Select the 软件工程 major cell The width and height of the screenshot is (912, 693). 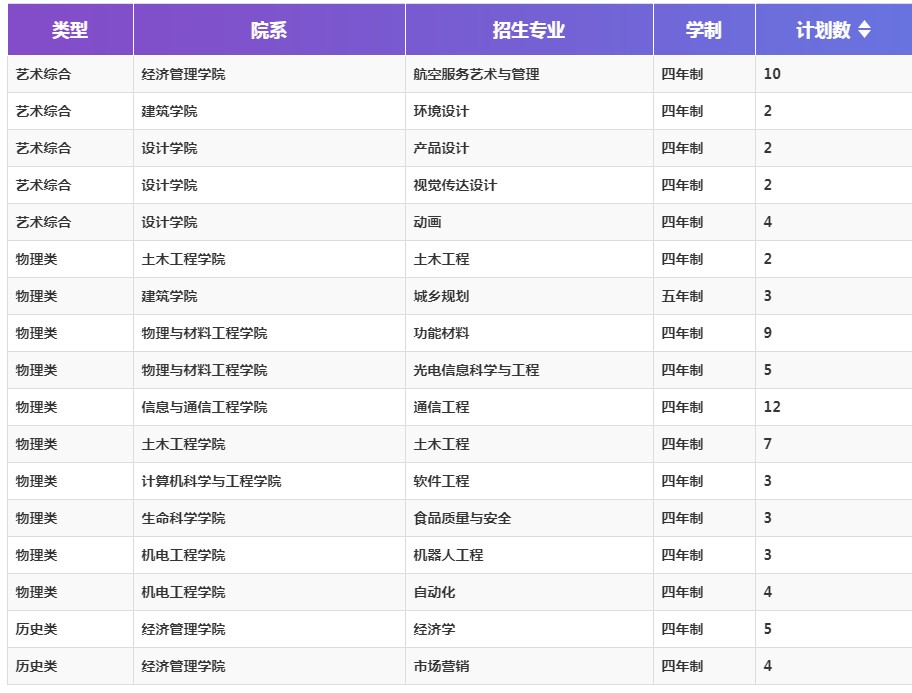[441, 481]
